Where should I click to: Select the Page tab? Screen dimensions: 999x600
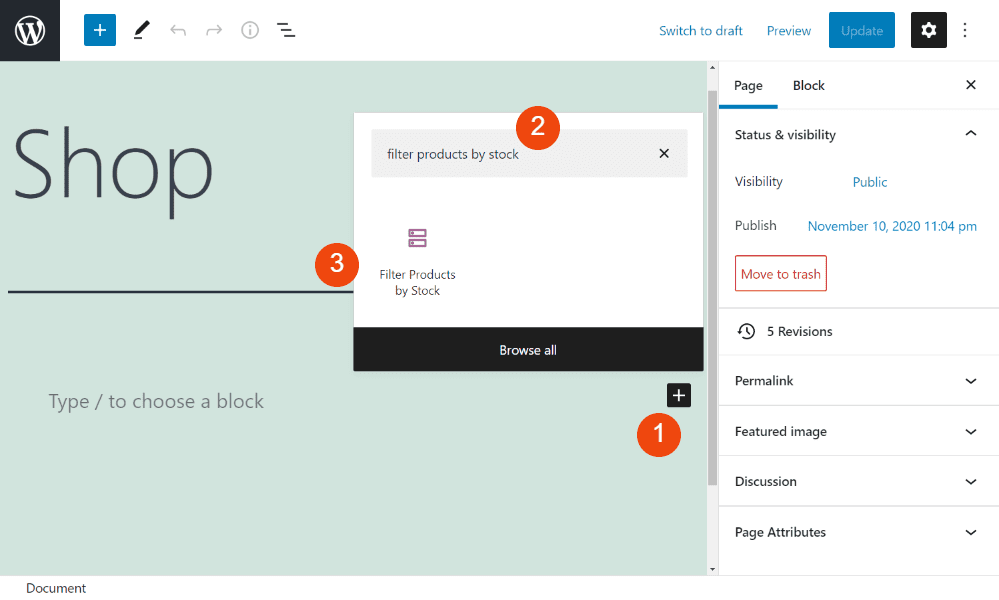click(748, 86)
